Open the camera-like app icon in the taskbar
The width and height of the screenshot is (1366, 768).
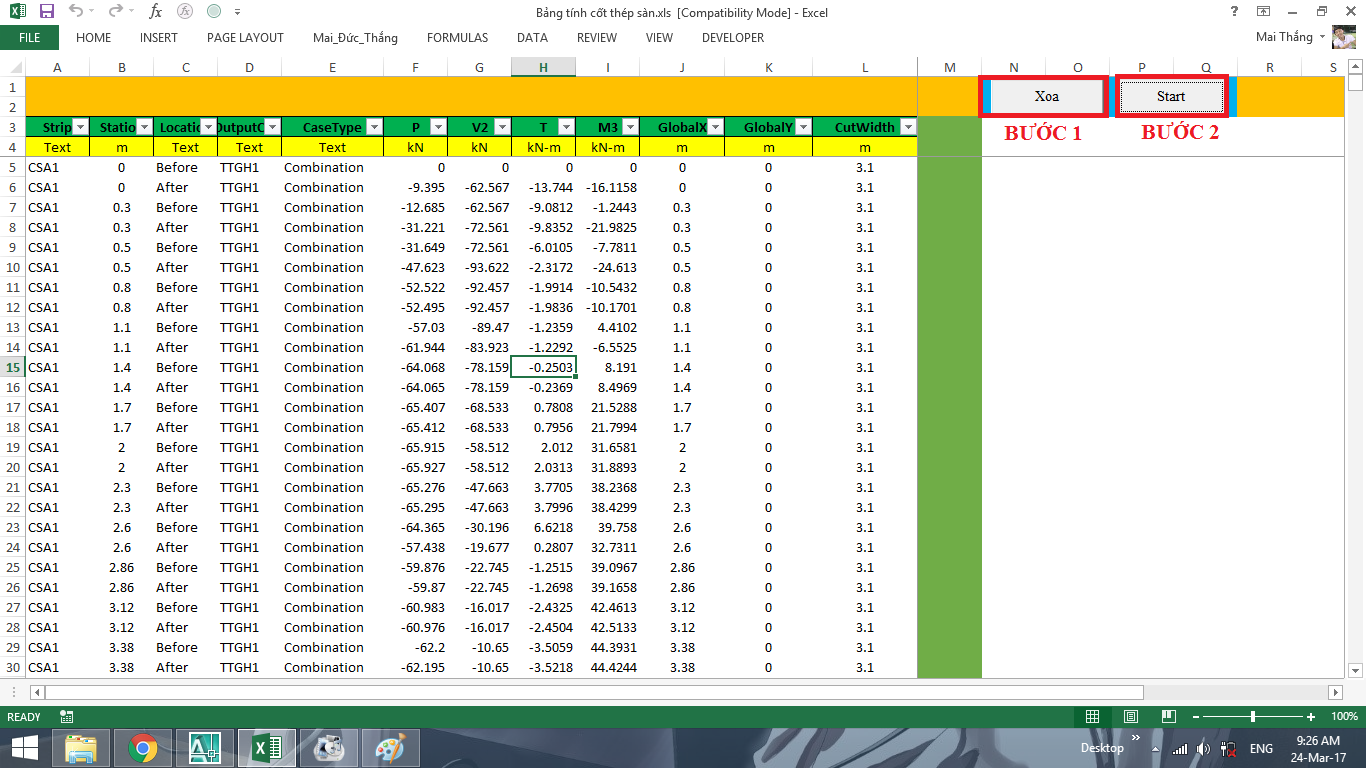329,747
